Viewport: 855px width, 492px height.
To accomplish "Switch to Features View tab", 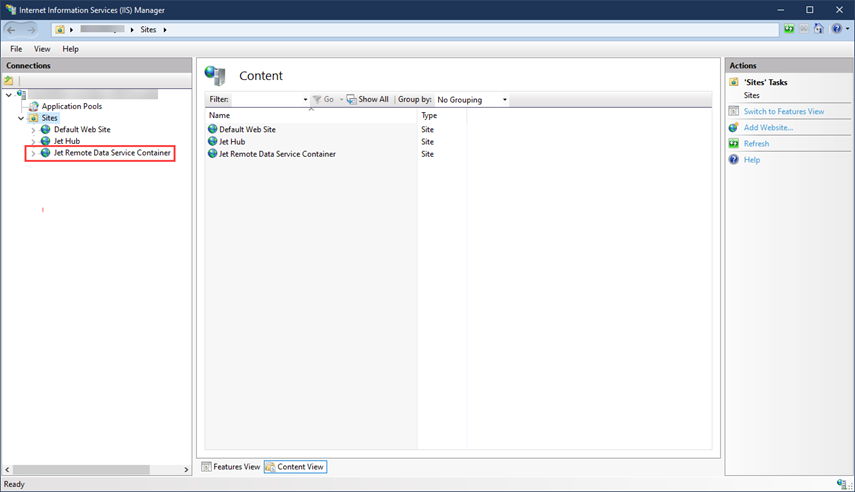I will [231, 467].
